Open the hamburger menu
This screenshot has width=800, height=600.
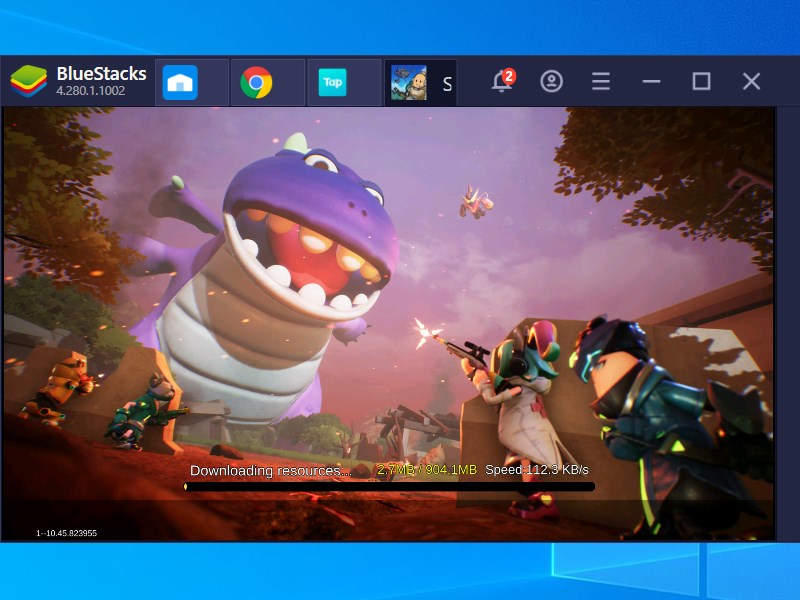(x=601, y=81)
